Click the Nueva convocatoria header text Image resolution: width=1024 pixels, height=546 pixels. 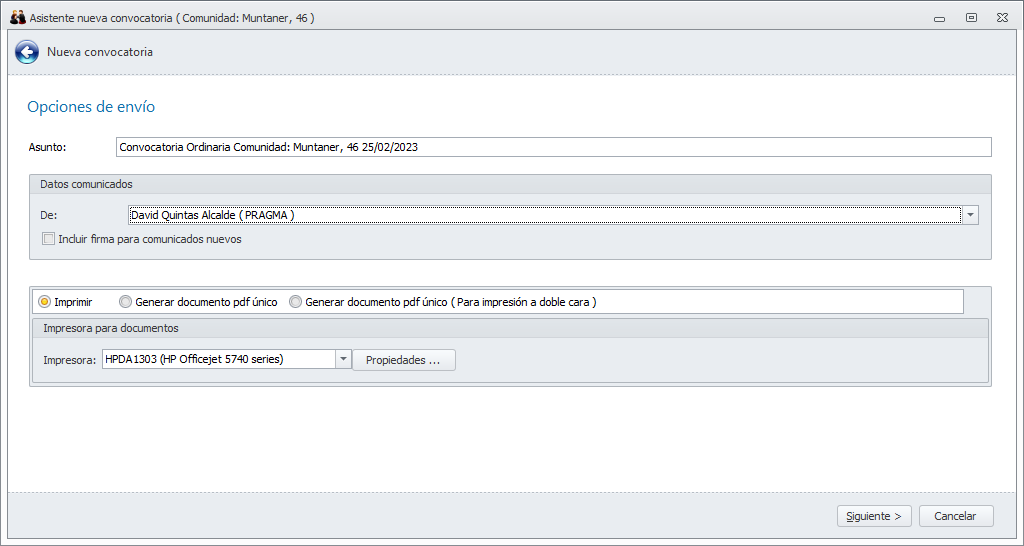(x=100, y=52)
